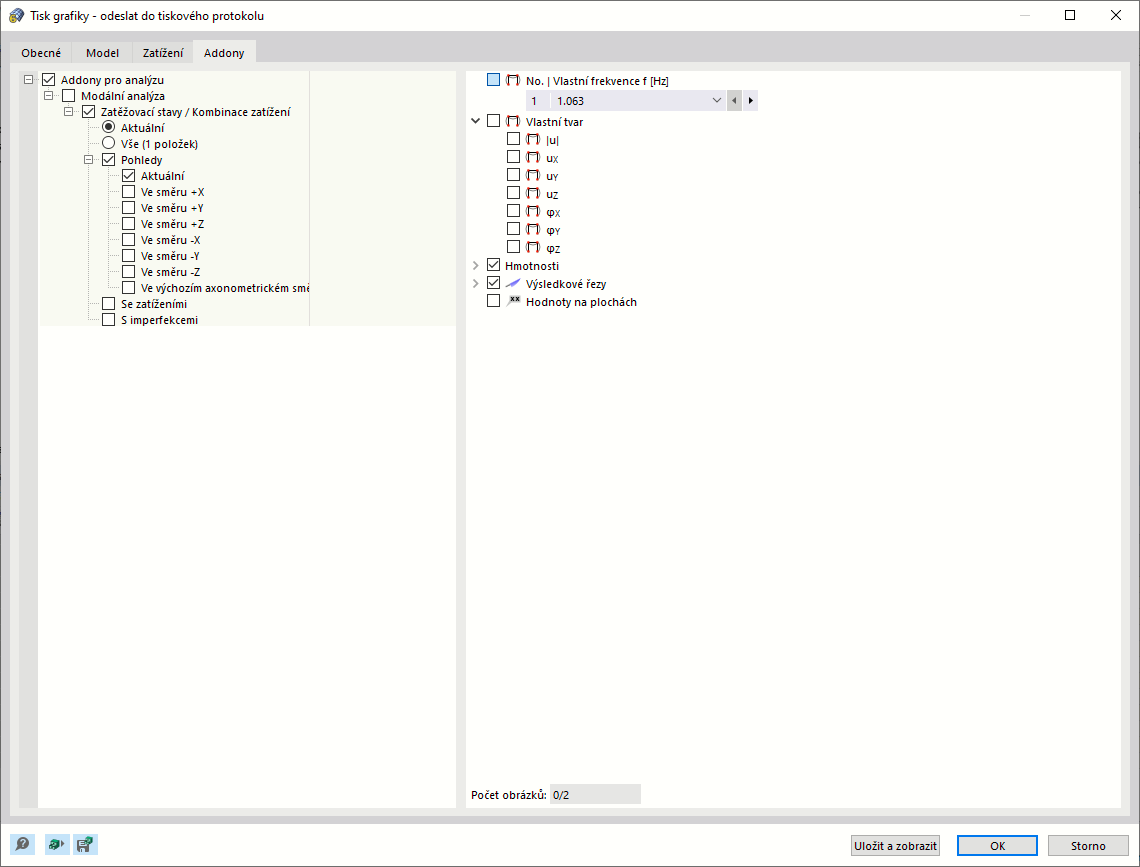This screenshot has width=1140, height=867.
Task: Collapse Zatěžovací stavy / Kombinace zatížení node
Action: click(x=68, y=111)
